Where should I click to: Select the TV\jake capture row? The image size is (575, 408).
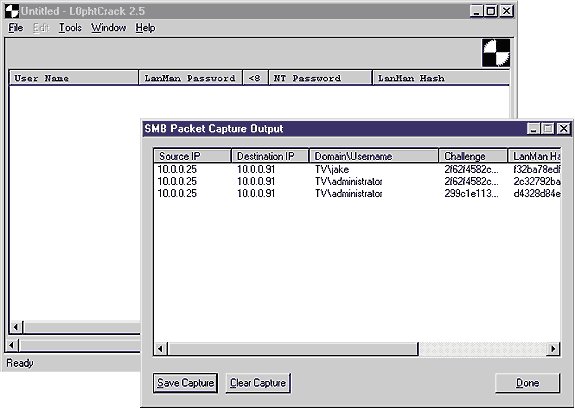coord(357,169)
